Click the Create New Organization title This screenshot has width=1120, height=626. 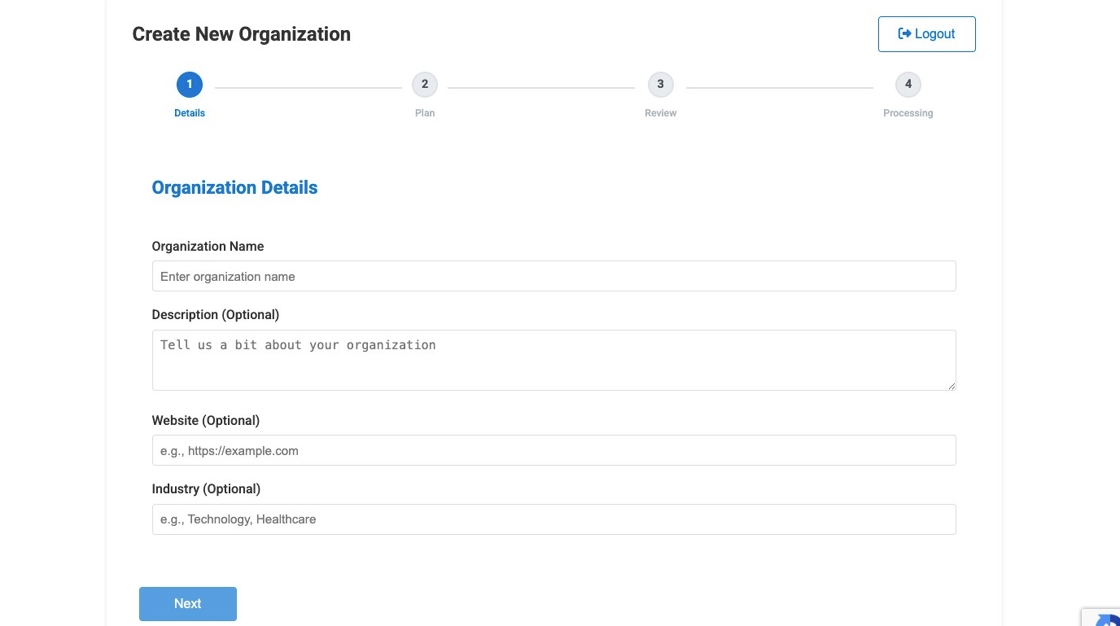tap(241, 33)
